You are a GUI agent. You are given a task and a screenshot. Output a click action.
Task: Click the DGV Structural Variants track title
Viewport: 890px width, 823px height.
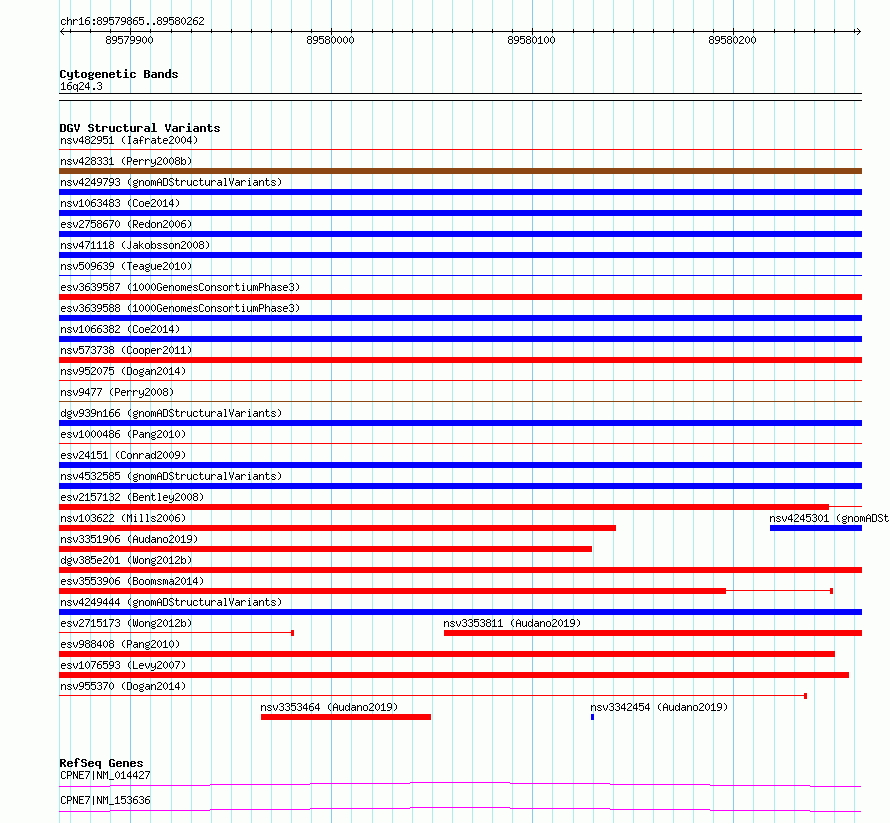[x=140, y=128]
